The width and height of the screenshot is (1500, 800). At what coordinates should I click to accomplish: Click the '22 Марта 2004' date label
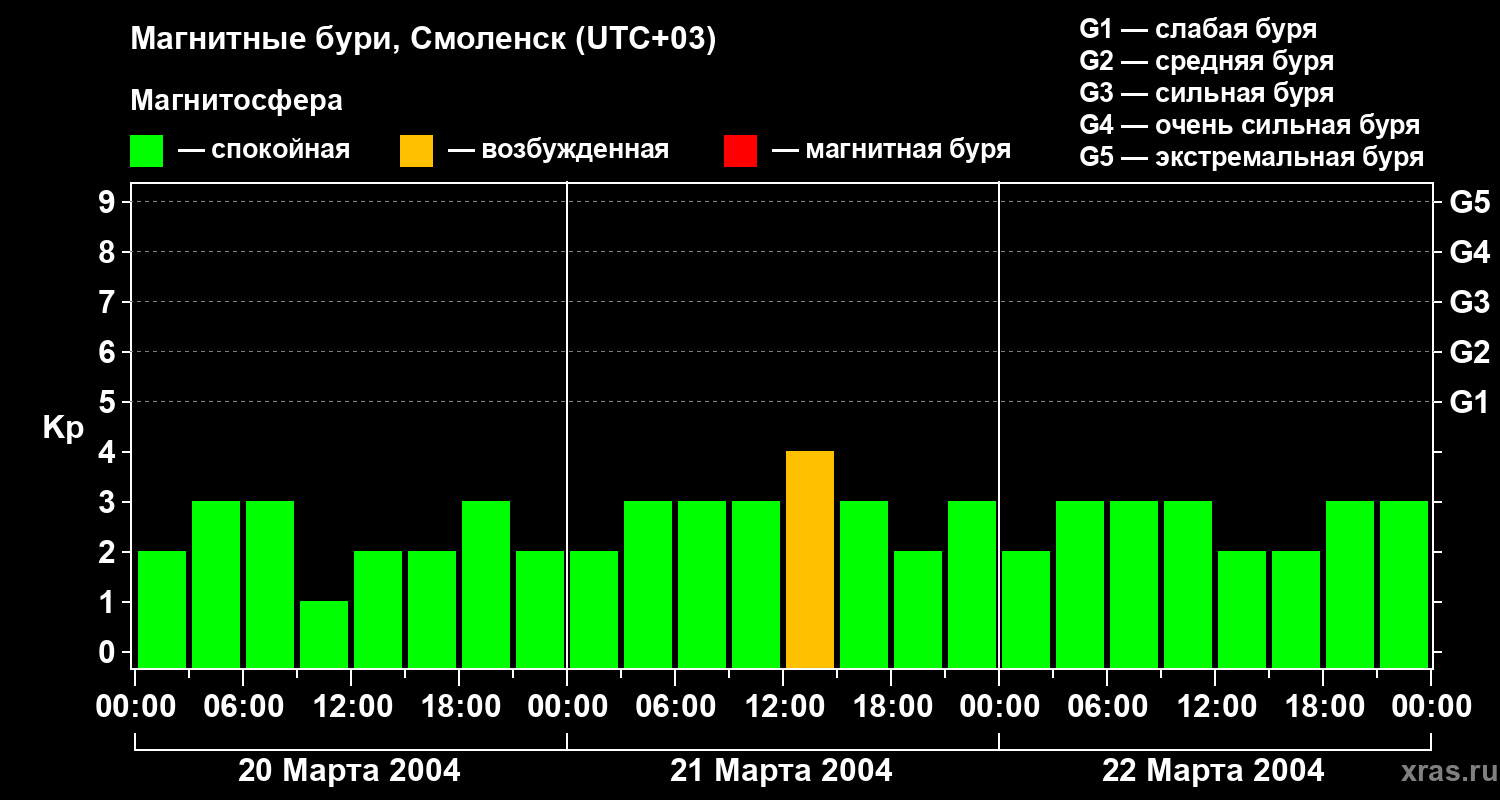tap(1213, 771)
